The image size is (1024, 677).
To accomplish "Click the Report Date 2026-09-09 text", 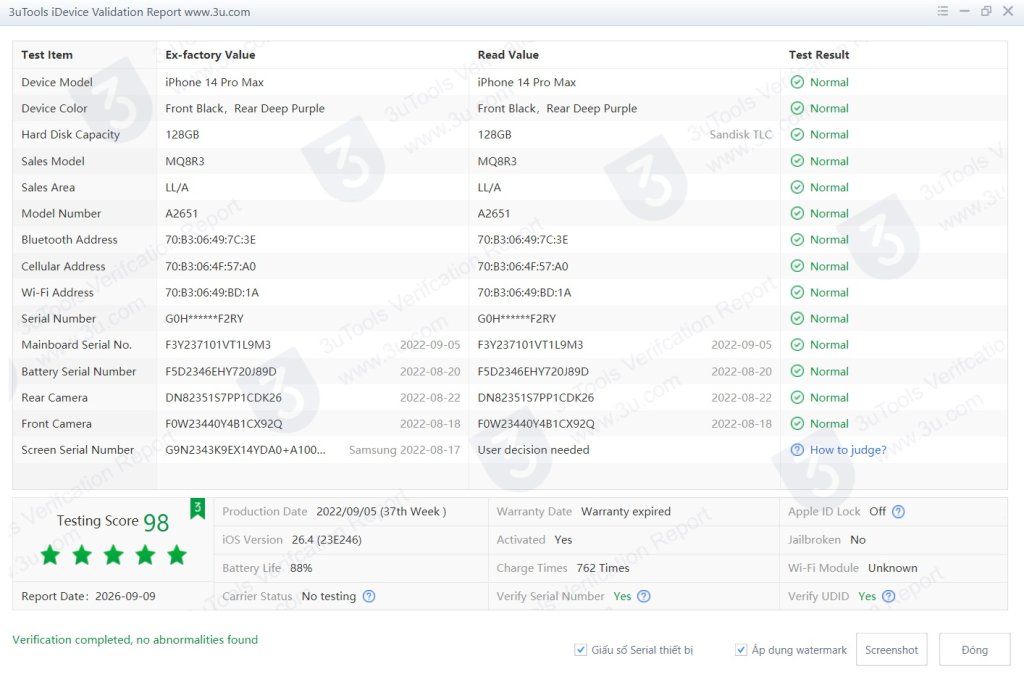I will point(88,596).
